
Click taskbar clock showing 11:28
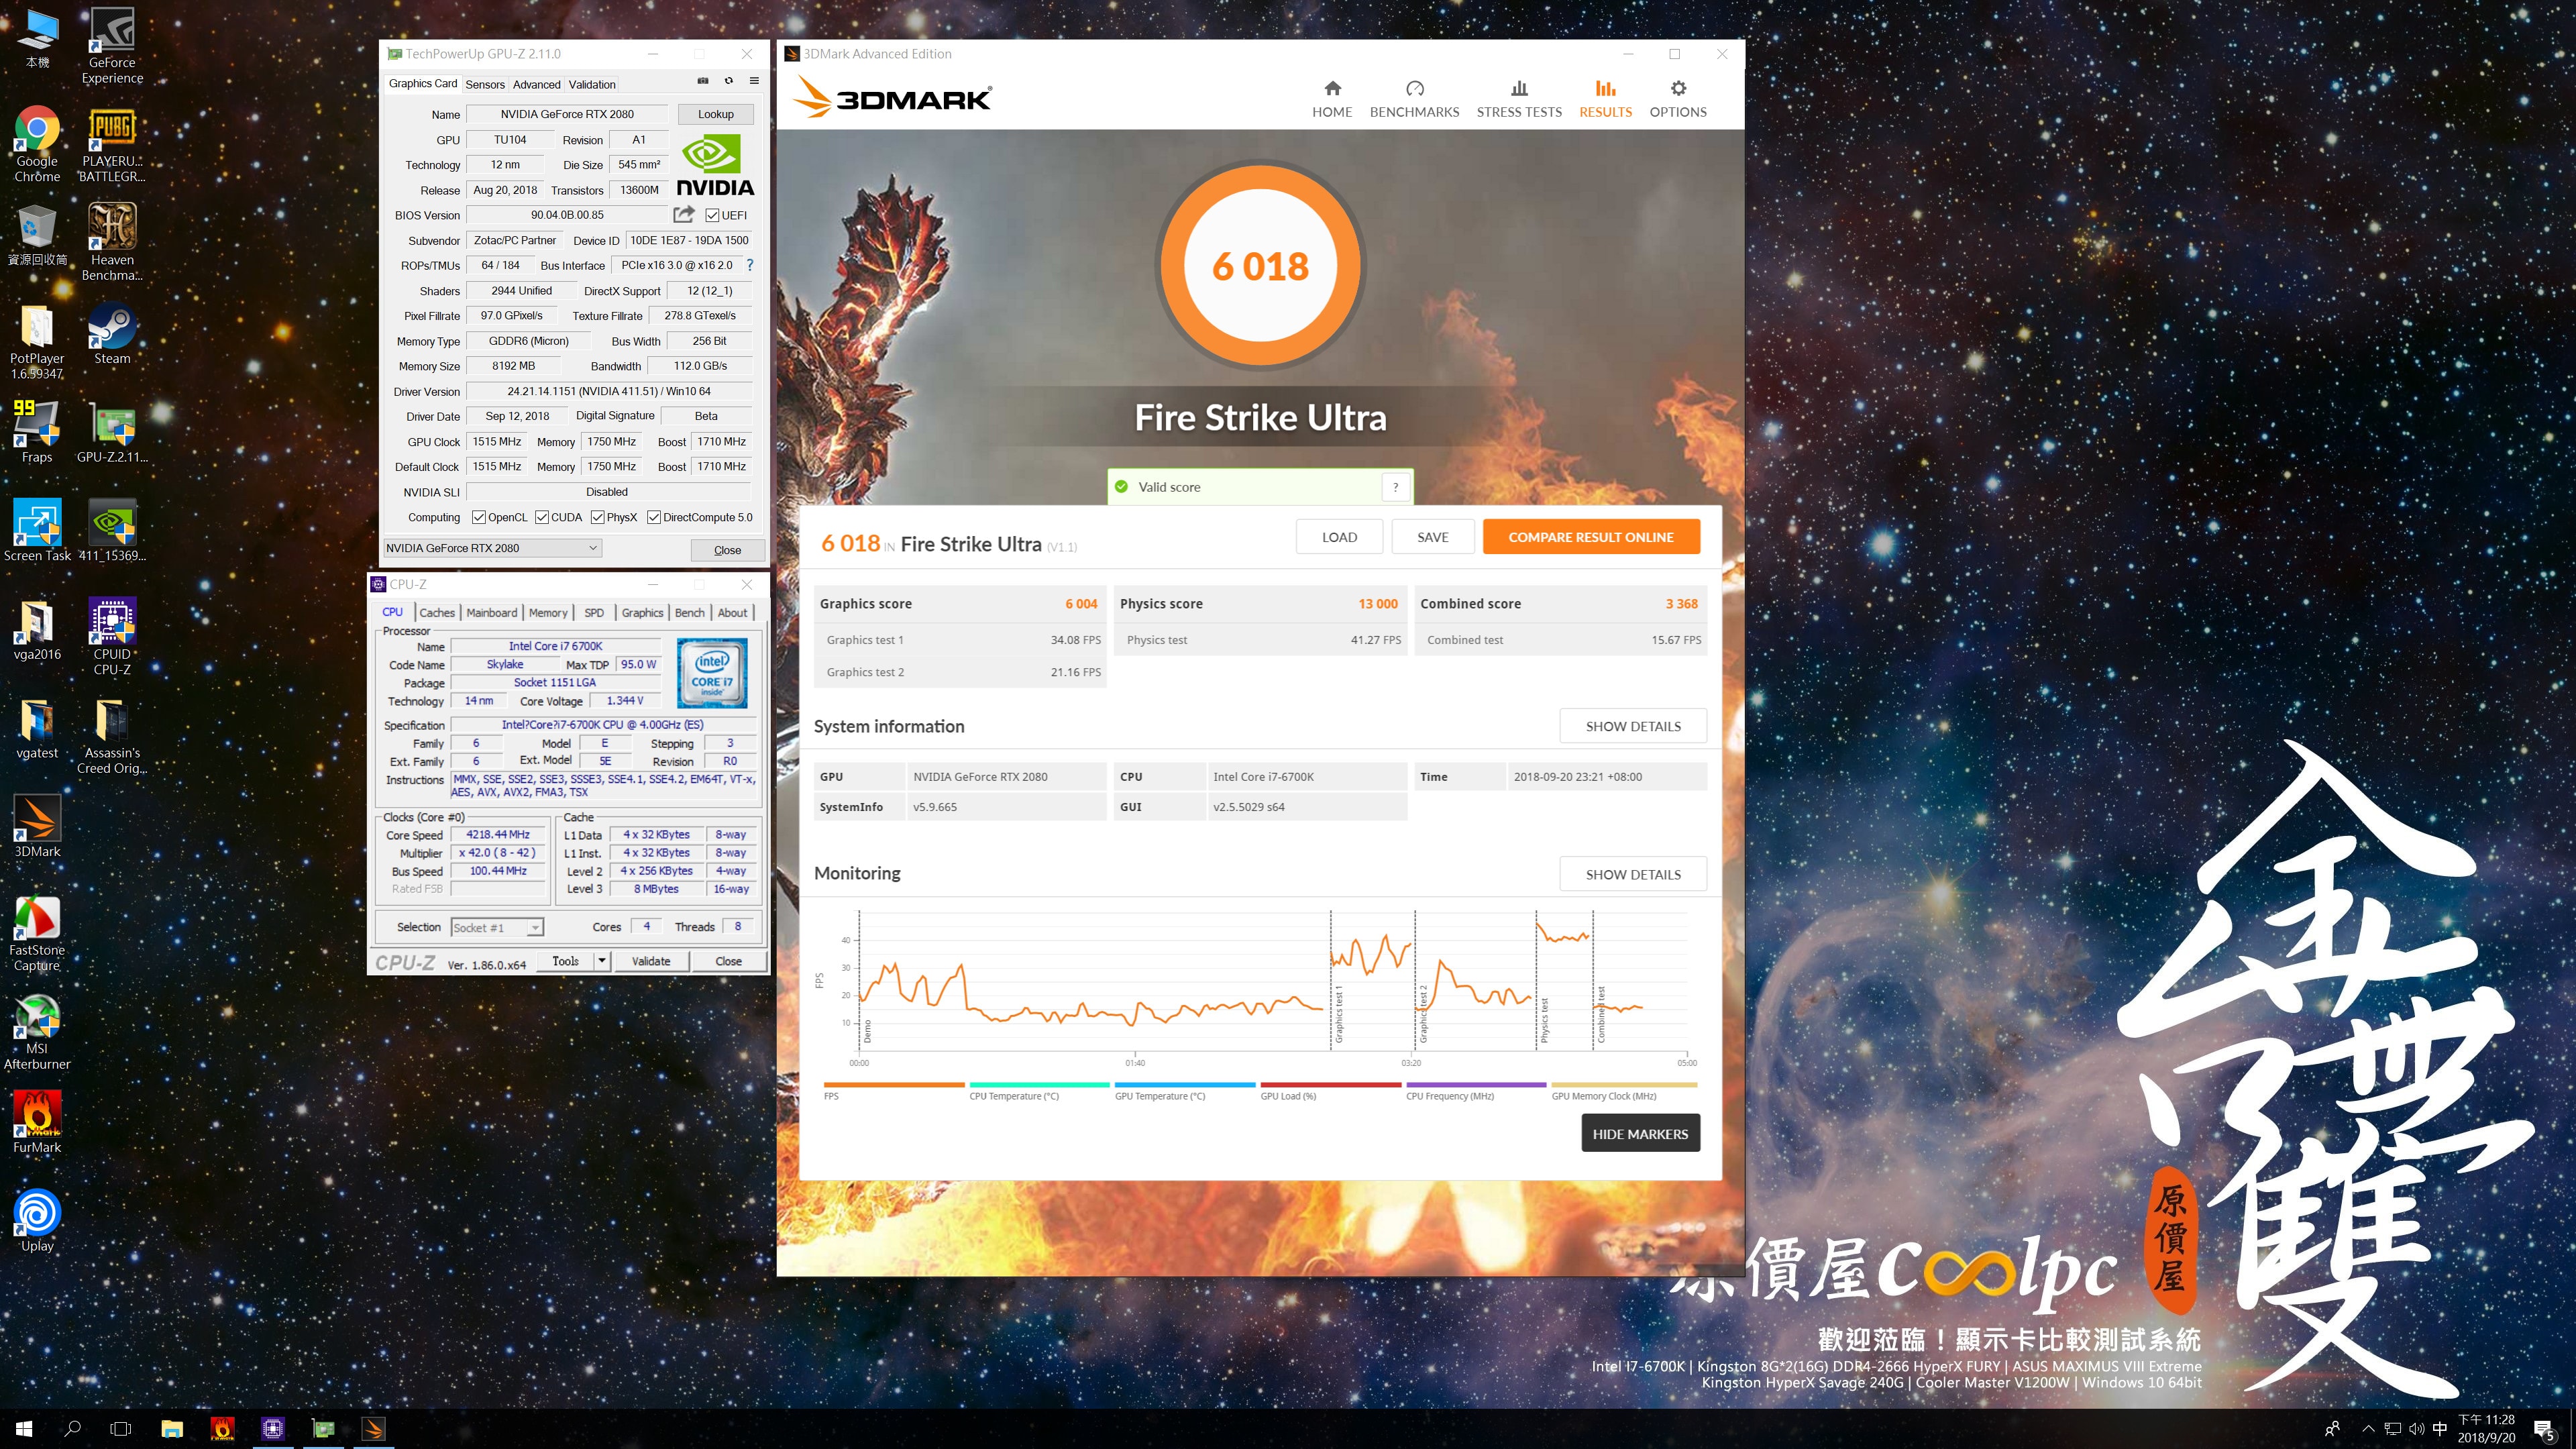[x=2486, y=1429]
